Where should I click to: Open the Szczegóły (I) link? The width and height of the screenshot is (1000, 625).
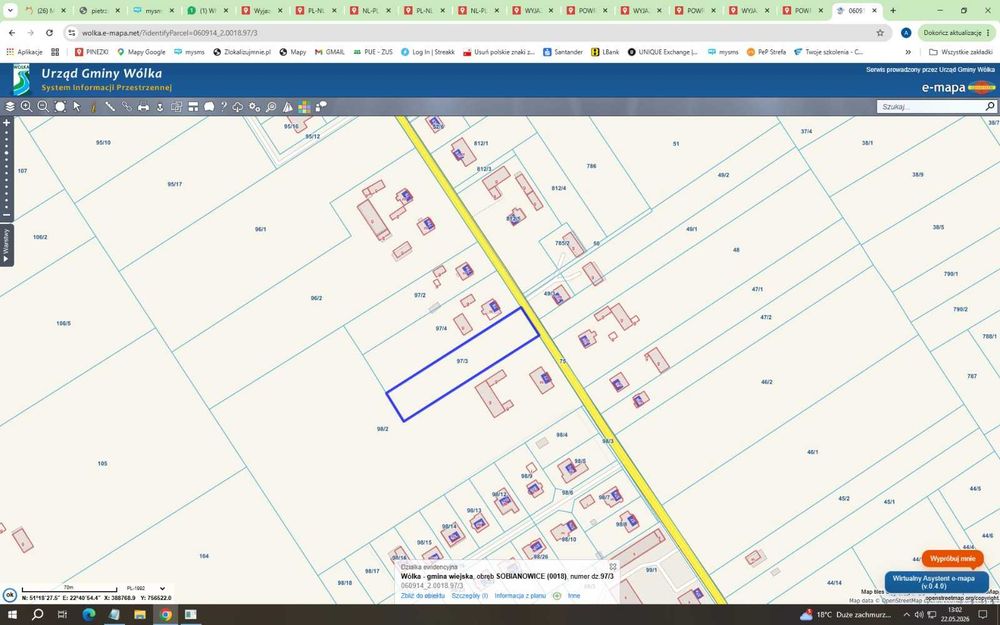(469, 596)
